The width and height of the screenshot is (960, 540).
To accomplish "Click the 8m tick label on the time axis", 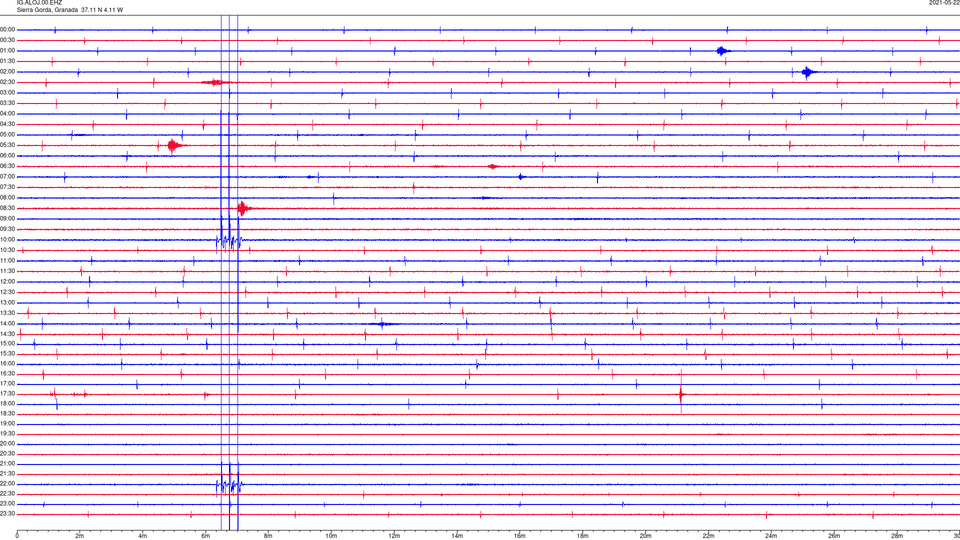I will (x=268, y=536).
